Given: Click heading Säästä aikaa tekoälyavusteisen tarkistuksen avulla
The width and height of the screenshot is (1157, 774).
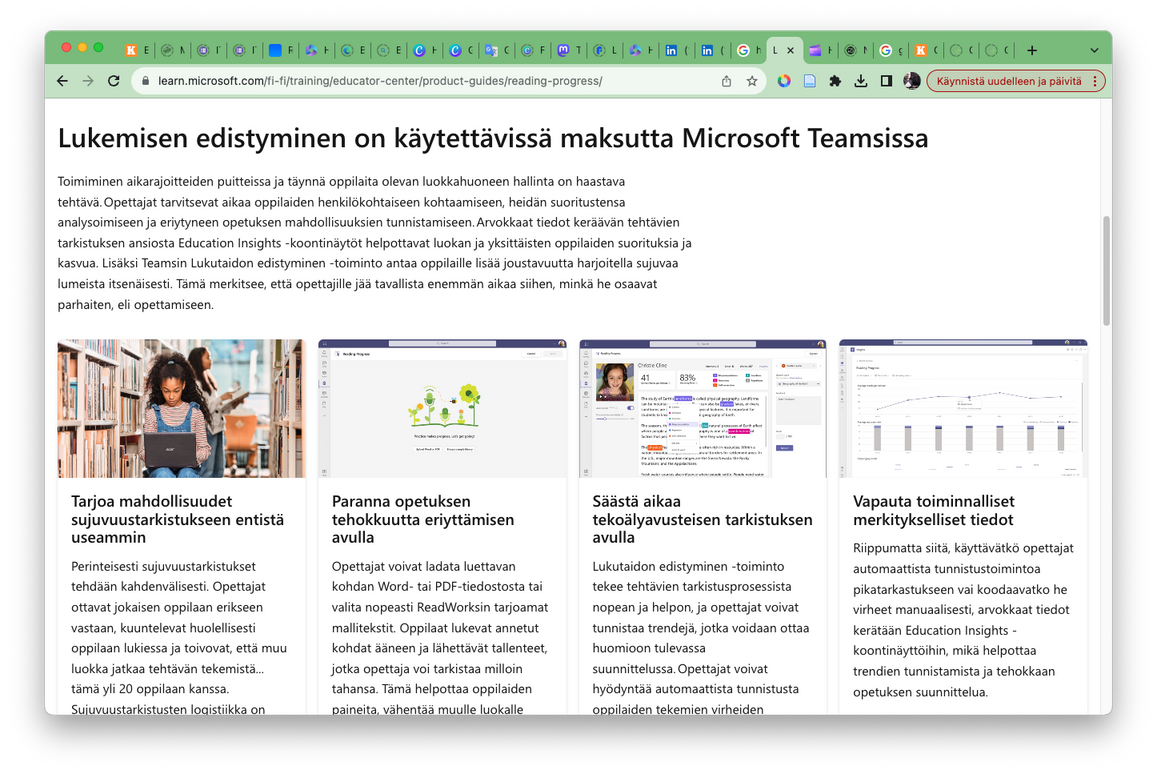Looking at the screenshot, I should pyautogui.click(x=702, y=519).
